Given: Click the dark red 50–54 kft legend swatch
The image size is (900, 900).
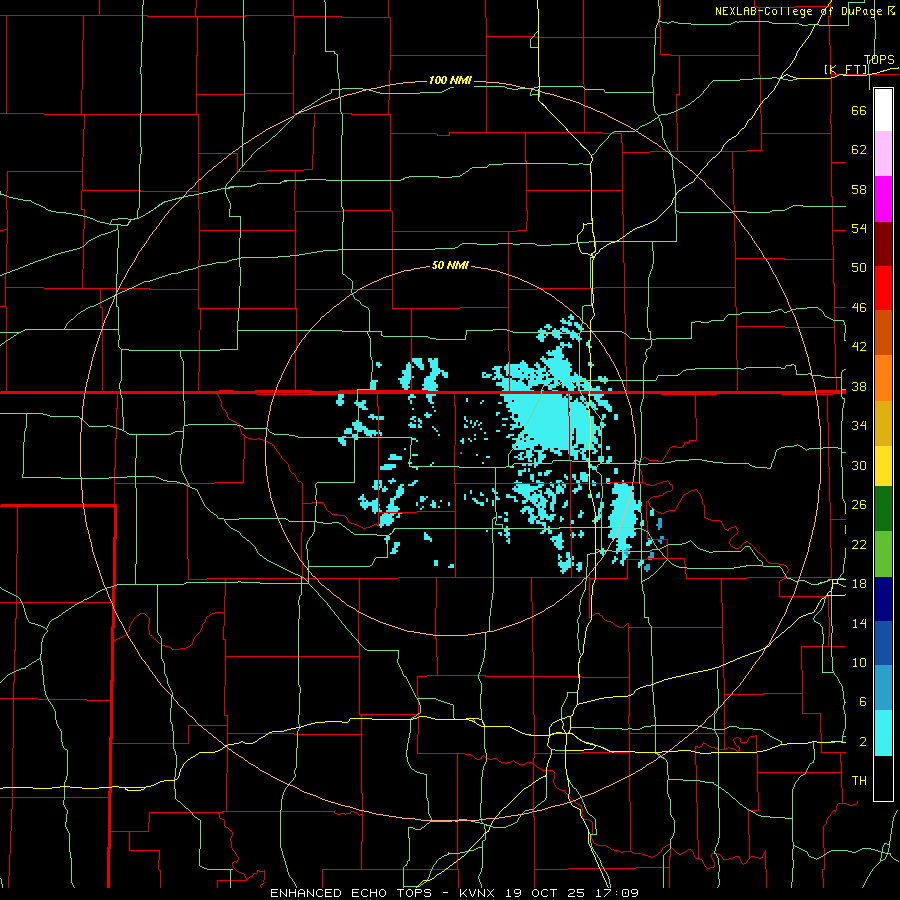Looking at the screenshot, I should 883,244.
